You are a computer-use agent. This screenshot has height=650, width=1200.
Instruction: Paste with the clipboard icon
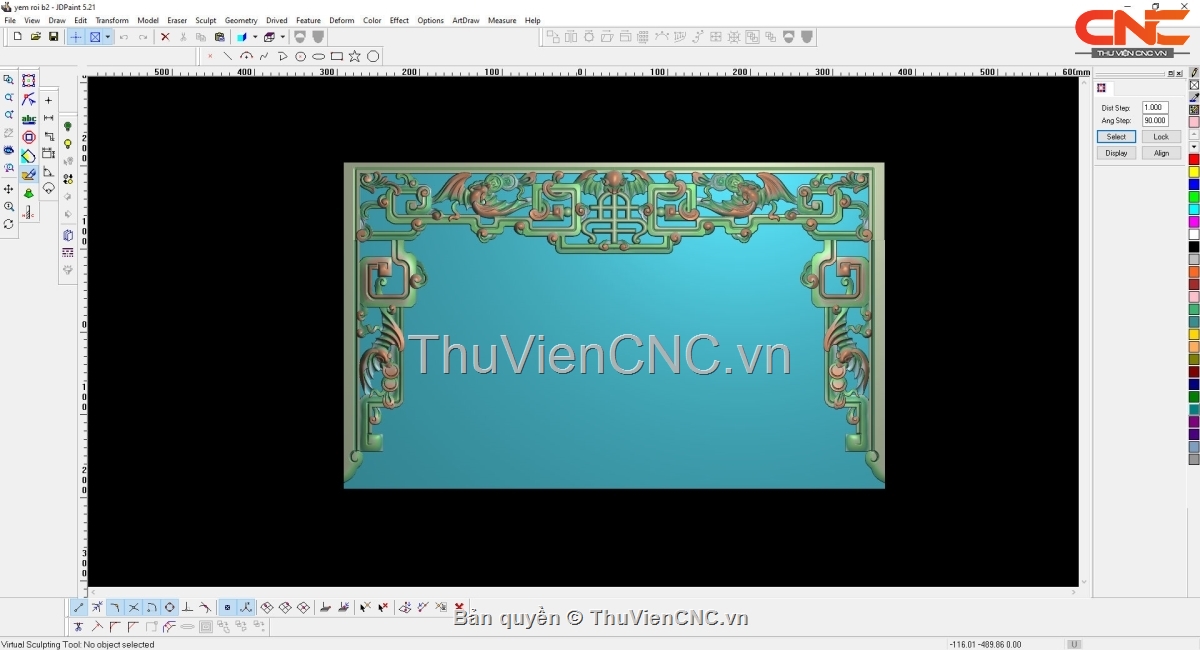pyautogui.click(x=219, y=37)
